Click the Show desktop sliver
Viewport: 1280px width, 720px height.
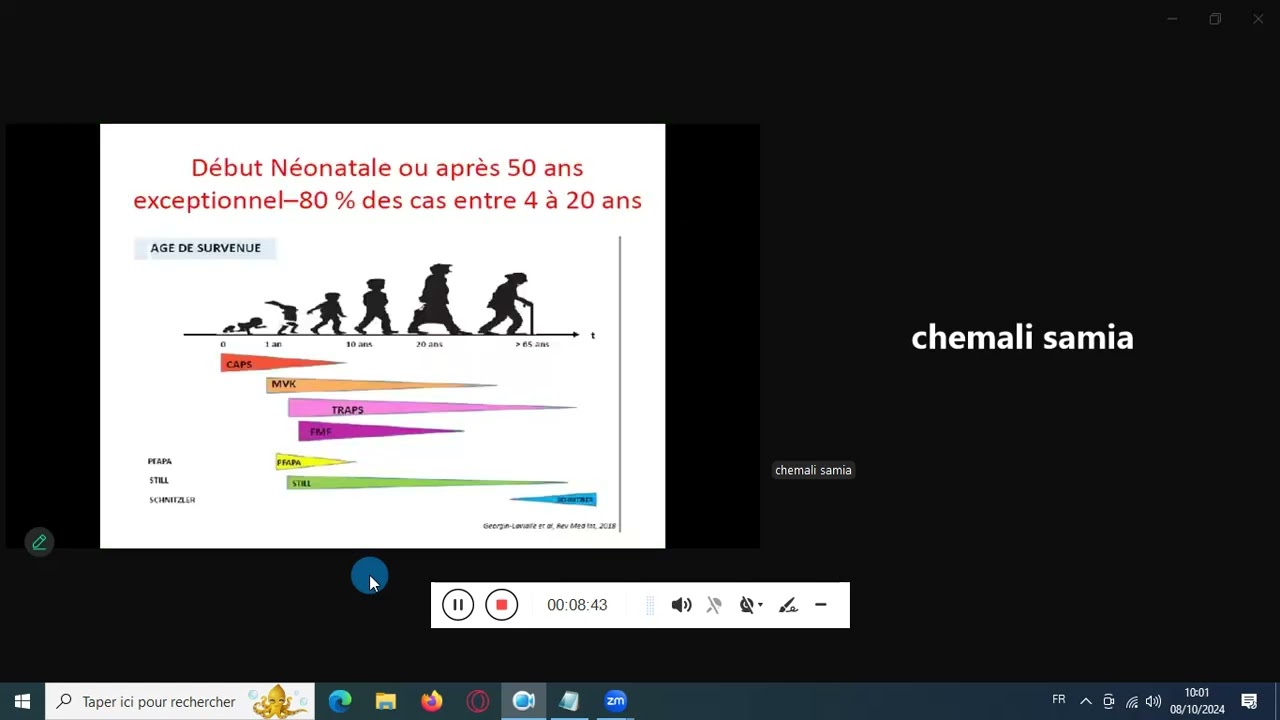1277,701
